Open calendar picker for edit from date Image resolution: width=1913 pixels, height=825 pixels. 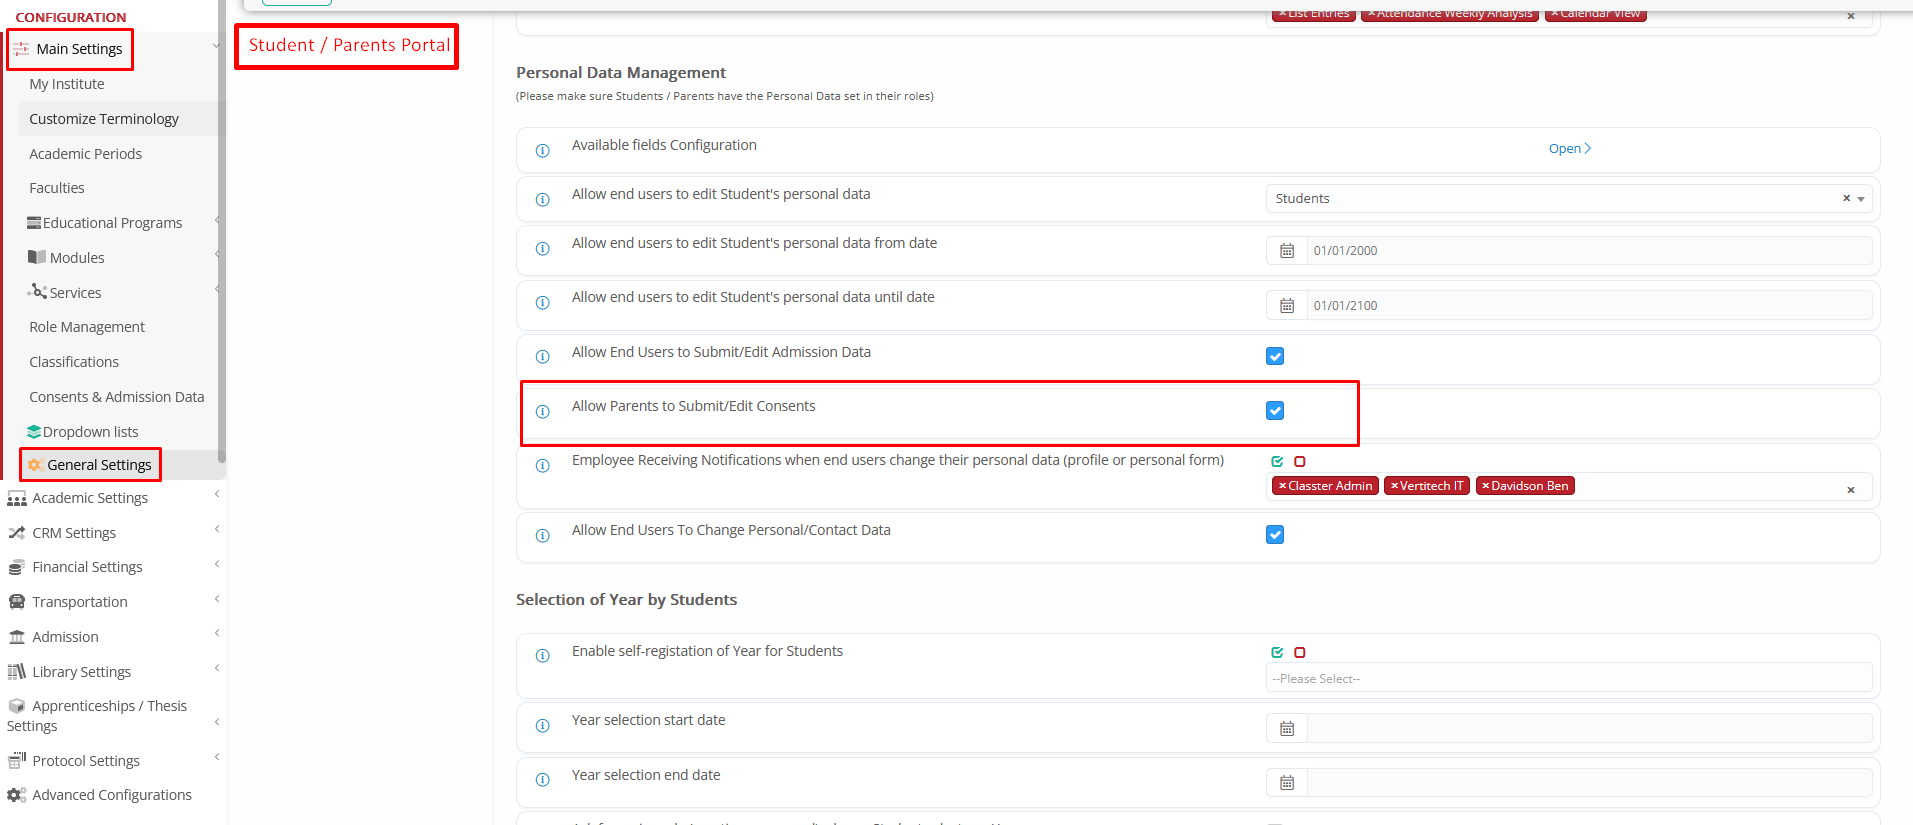(x=1287, y=251)
